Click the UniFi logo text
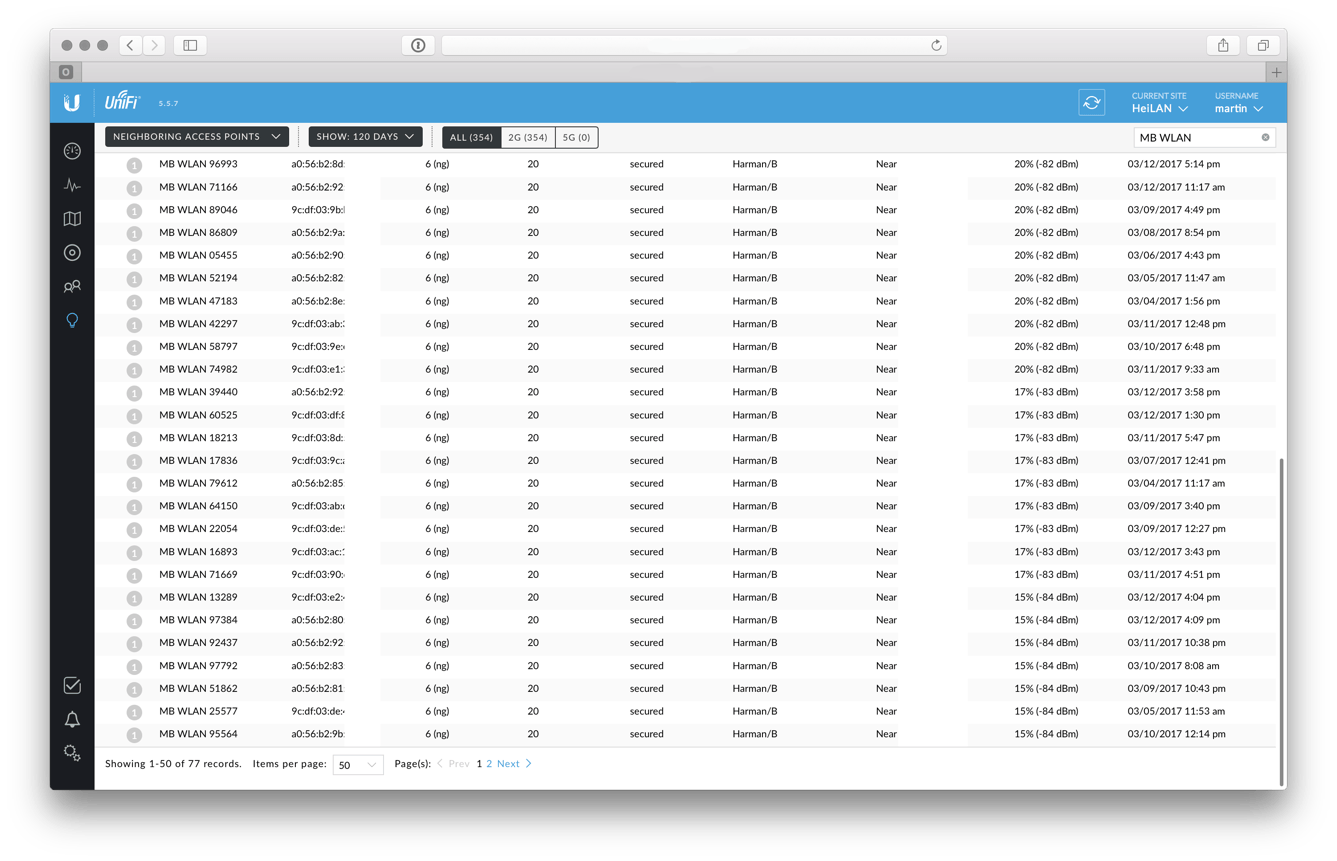Viewport: 1337px width, 861px height. point(122,101)
